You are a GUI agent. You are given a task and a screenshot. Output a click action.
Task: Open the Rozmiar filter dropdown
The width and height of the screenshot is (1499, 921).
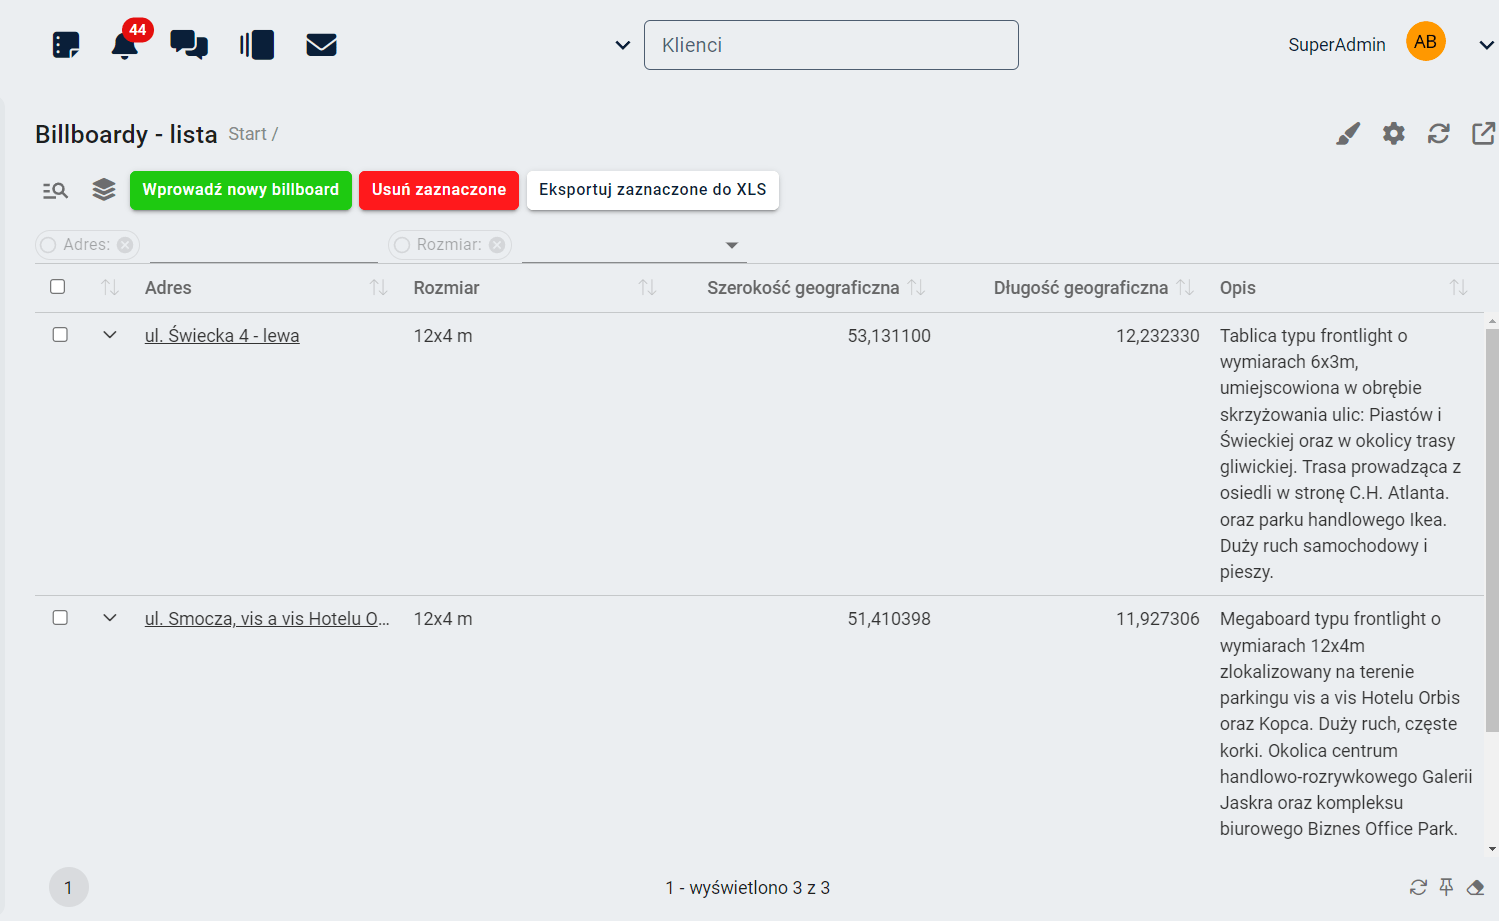tap(731, 245)
